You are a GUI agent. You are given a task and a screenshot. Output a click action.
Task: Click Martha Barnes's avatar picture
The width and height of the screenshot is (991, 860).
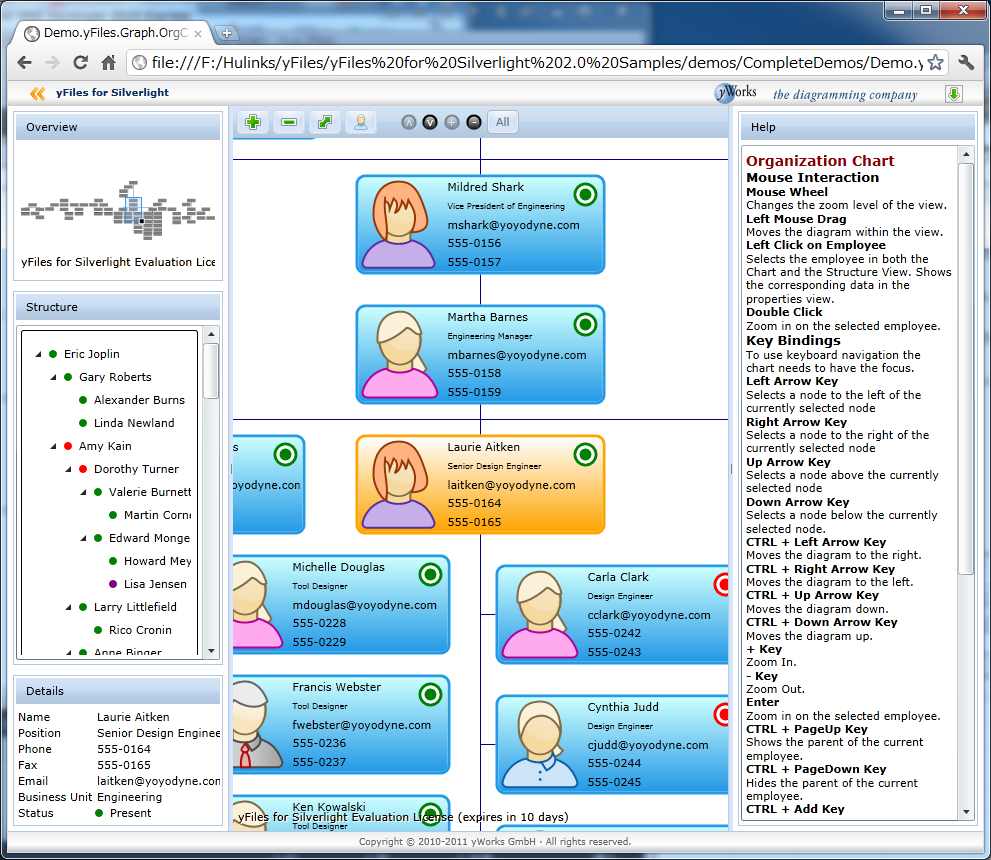click(x=399, y=354)
